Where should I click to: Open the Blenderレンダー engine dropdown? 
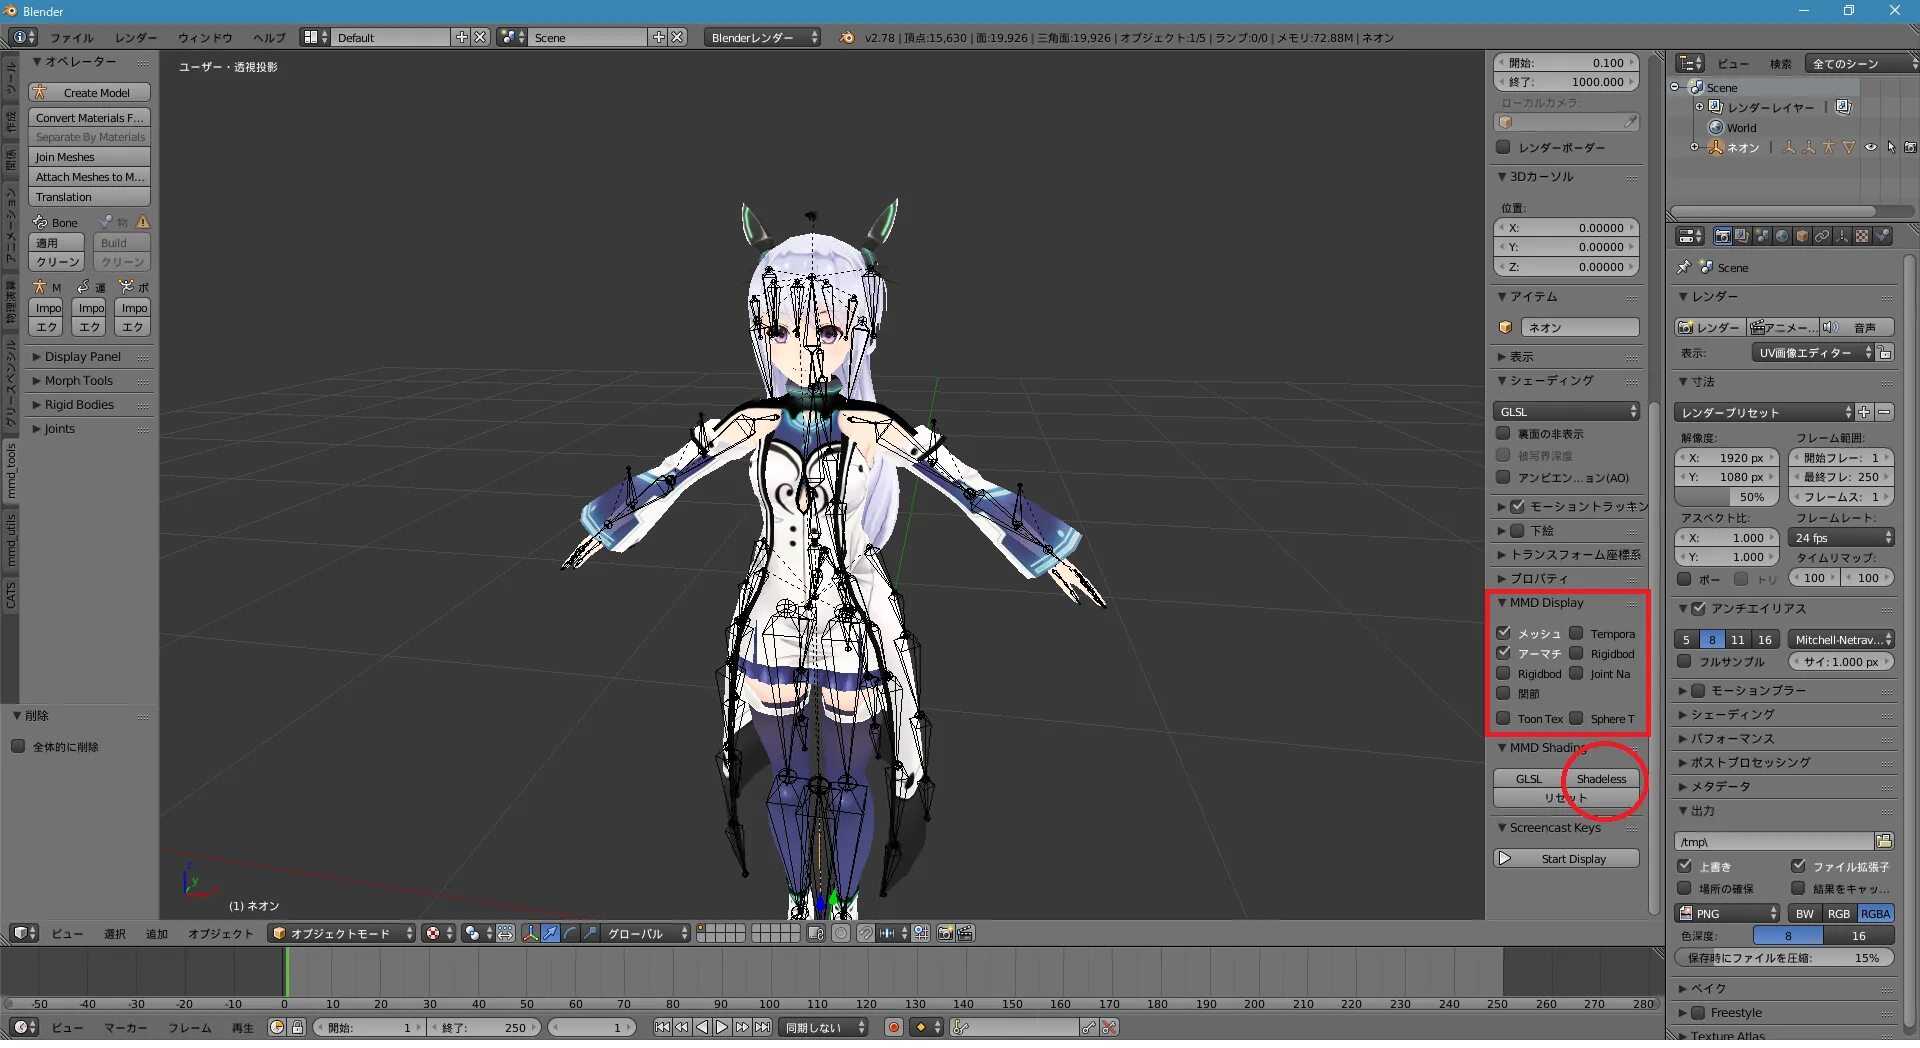click(762, 37)
